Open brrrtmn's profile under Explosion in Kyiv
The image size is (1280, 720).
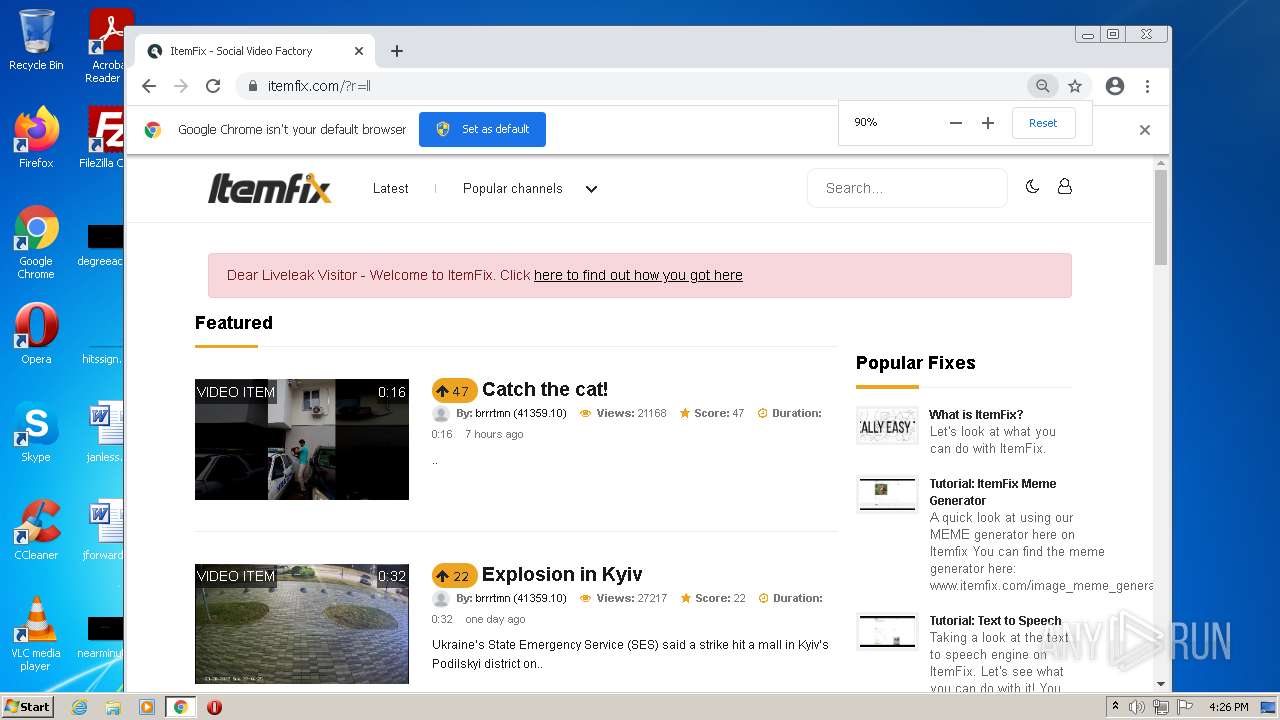[x=520, y=598]
